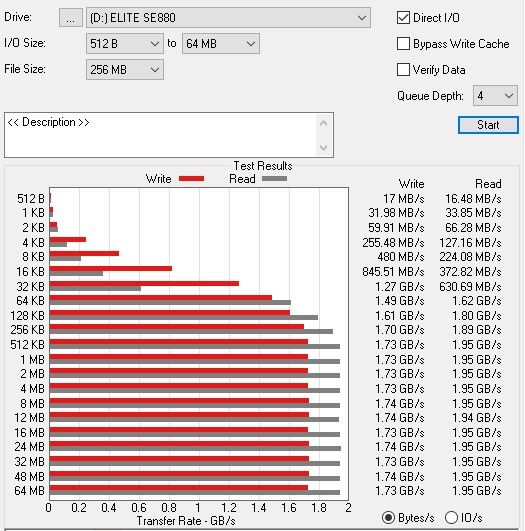The height and width of the screenshot is (531, 525).
Task: Click the 32 KB write value 1.27 GB/s
Action: pyautogui.click(x=400, y=287)
